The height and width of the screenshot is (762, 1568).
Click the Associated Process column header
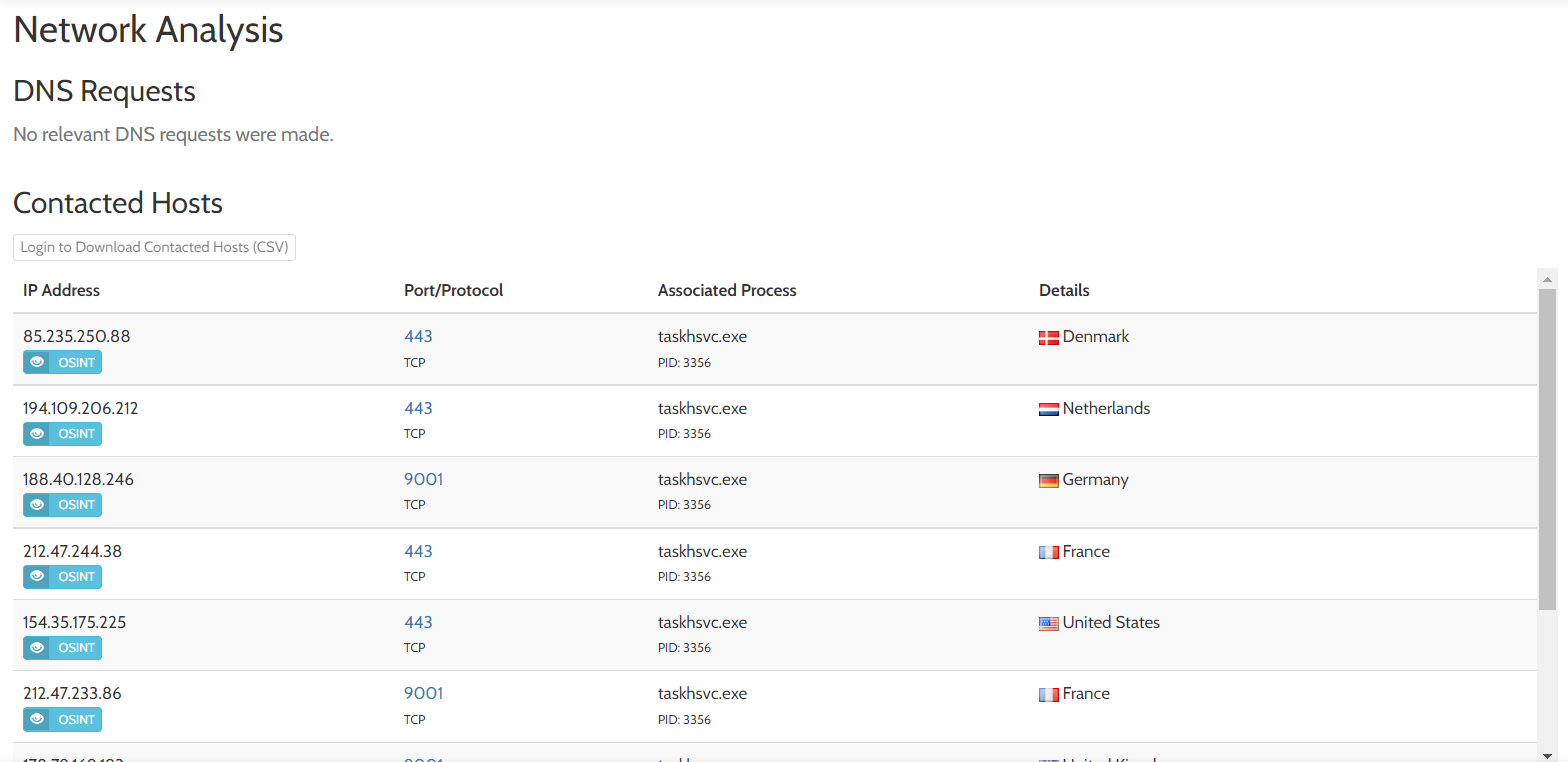727,291
